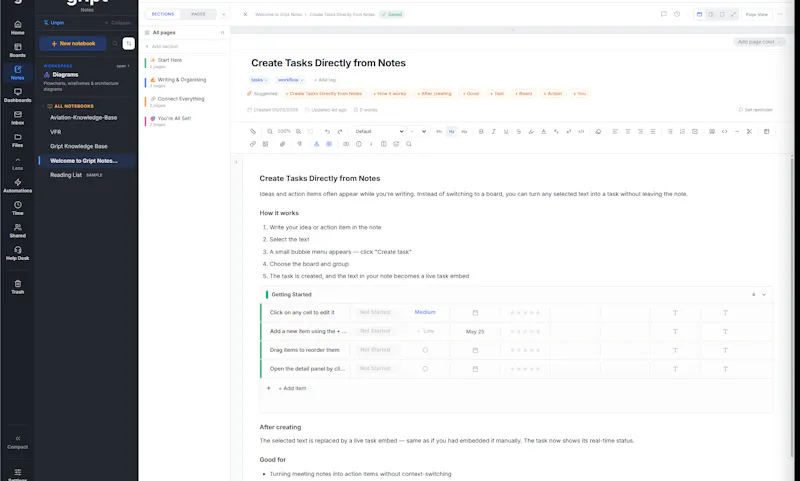
Task: Click the Redo arrow in toolbar
Action: (x=340, y=132)
